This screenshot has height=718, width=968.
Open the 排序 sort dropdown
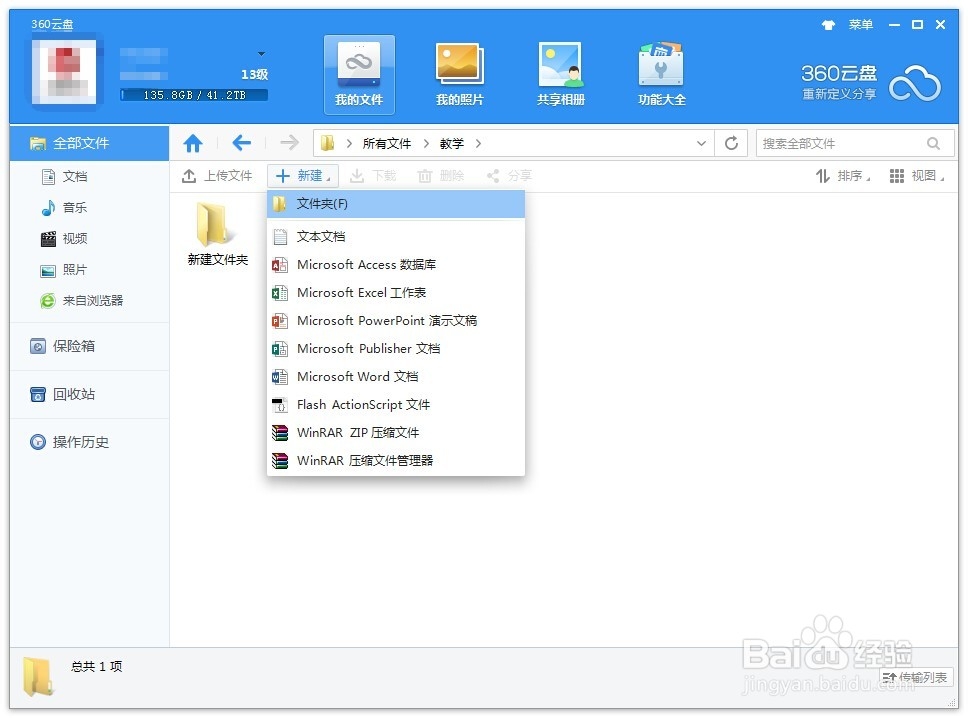pos(843,176)
